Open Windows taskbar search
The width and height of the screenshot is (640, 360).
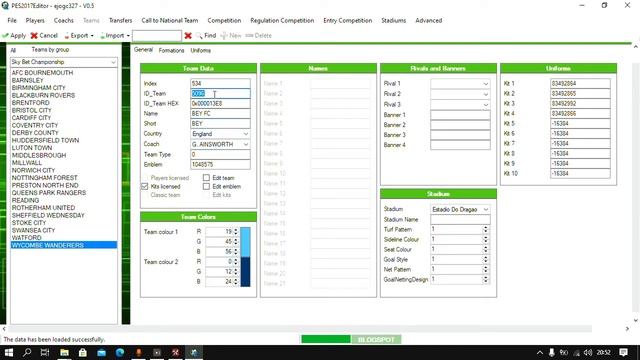27,352
